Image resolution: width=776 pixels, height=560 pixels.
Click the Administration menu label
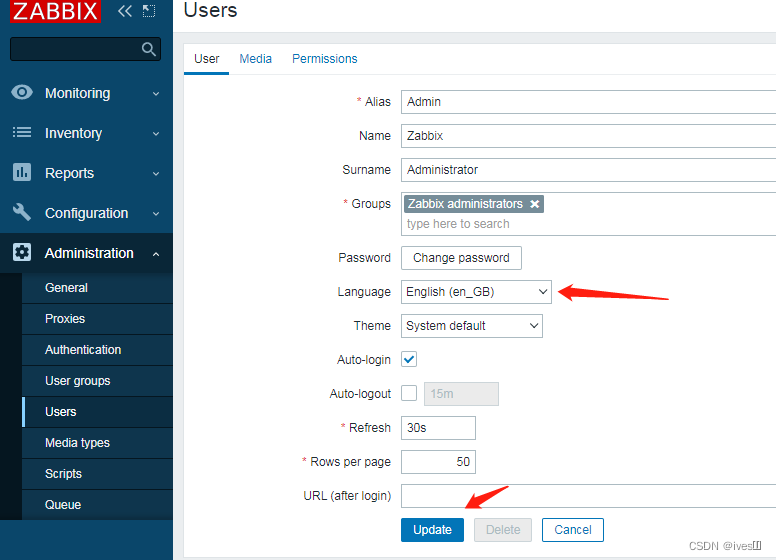(x=89, y=253)
